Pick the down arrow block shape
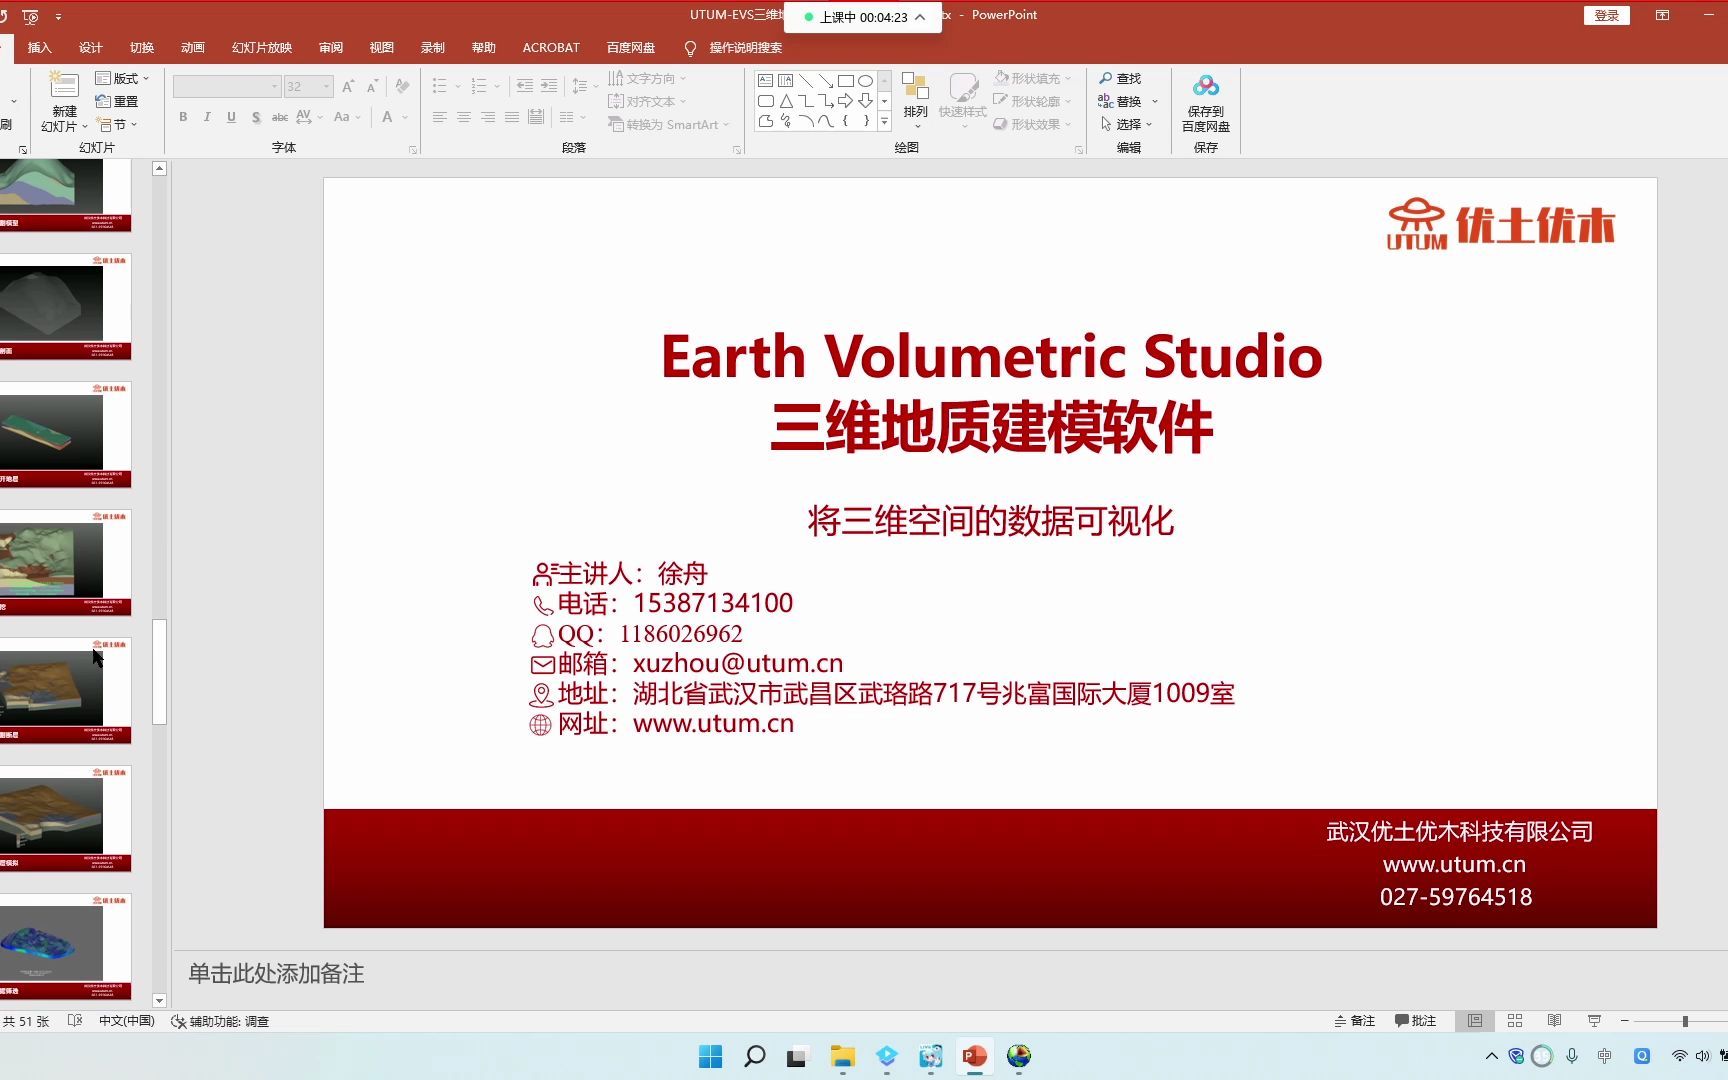Screen dimensions: 1728x1080 tap(866, 101)
